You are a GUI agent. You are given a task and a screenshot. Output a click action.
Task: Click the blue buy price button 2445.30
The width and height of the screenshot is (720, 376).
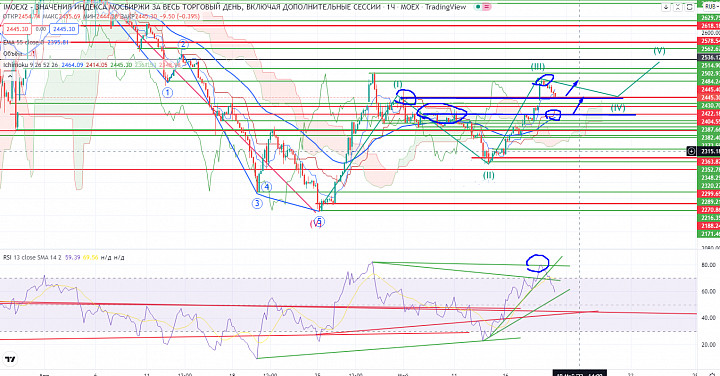64,29
